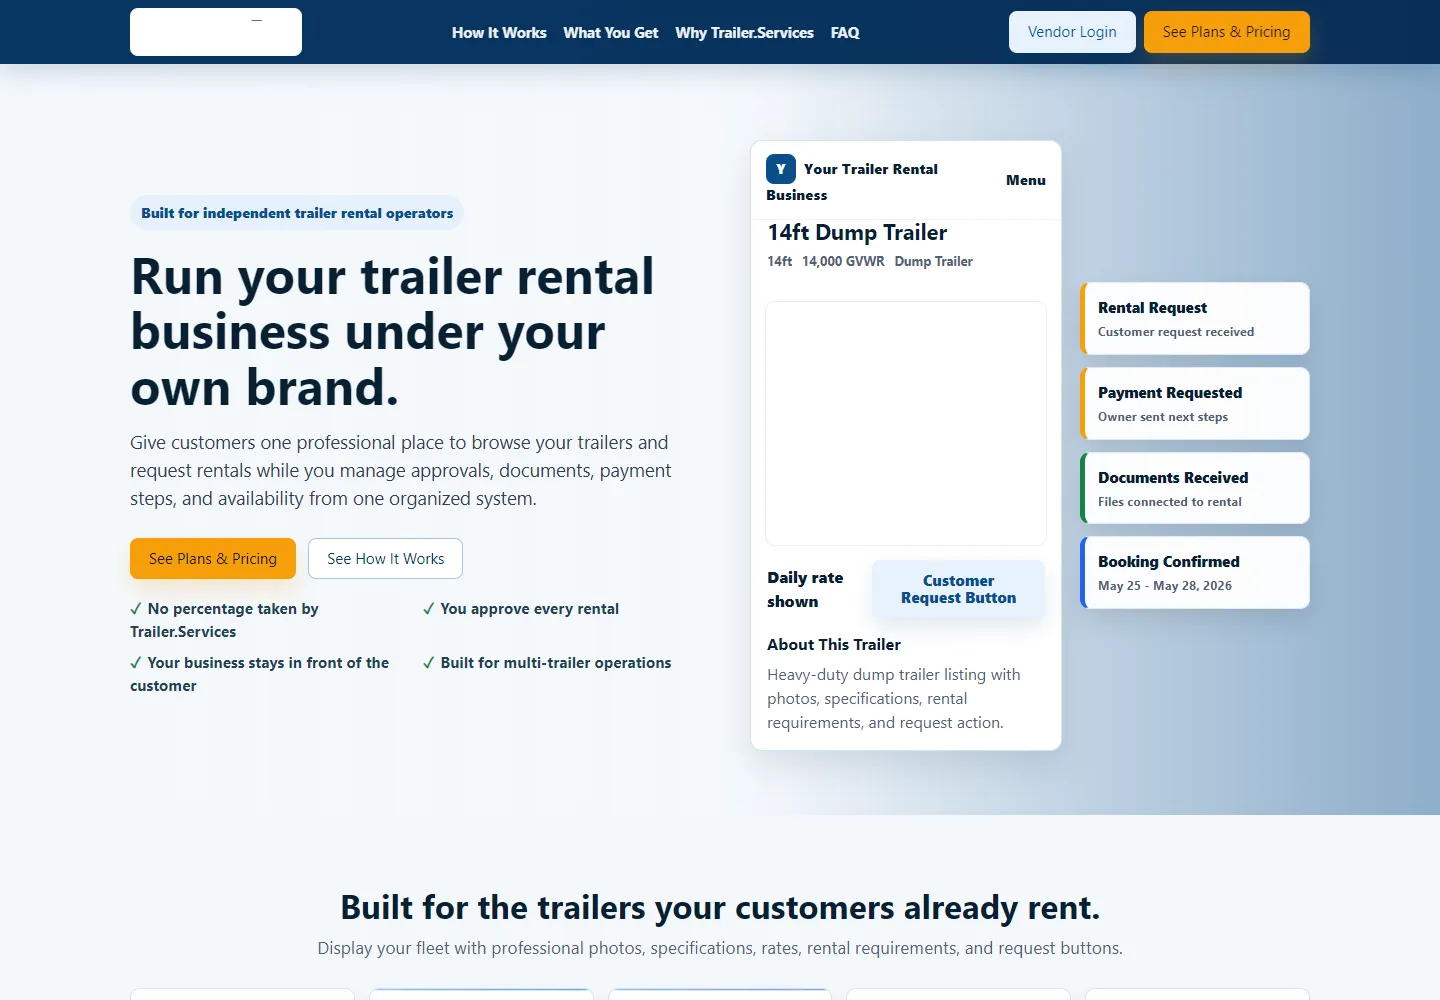Click 'Daily rate shown' label

(x=805, y=589)
